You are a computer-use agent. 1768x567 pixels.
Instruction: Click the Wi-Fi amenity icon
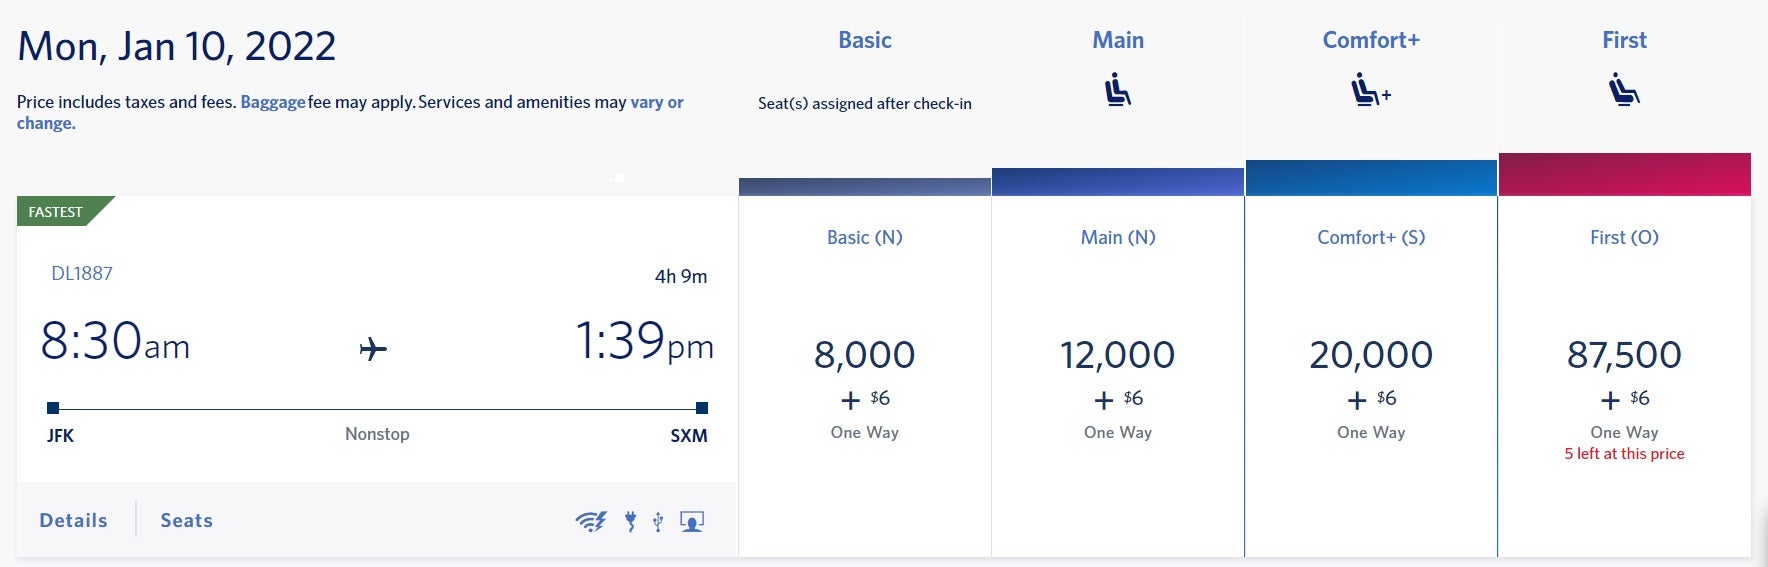click(x=591, y=521)
